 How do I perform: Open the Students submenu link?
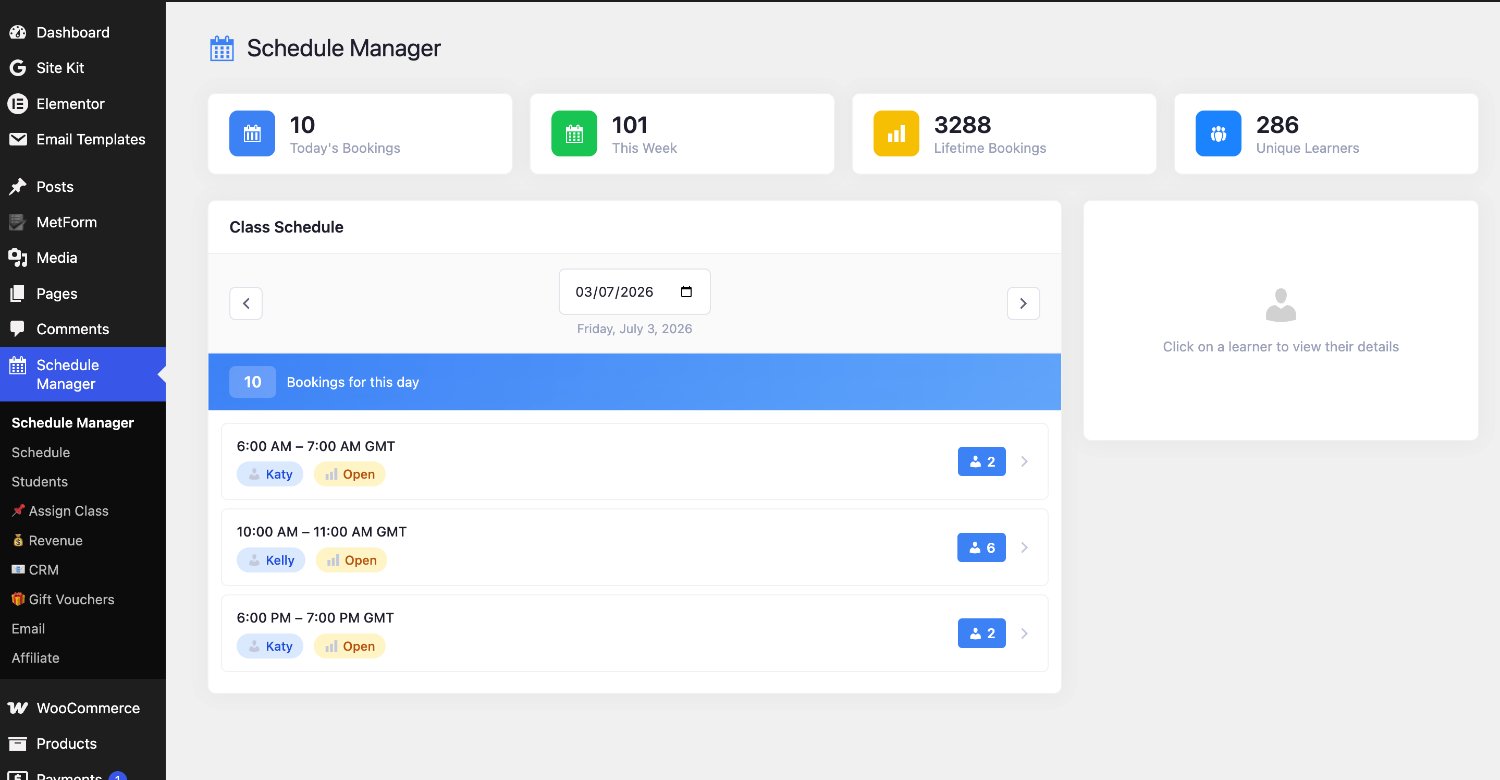pyautogui.click(x=40, y=482)
